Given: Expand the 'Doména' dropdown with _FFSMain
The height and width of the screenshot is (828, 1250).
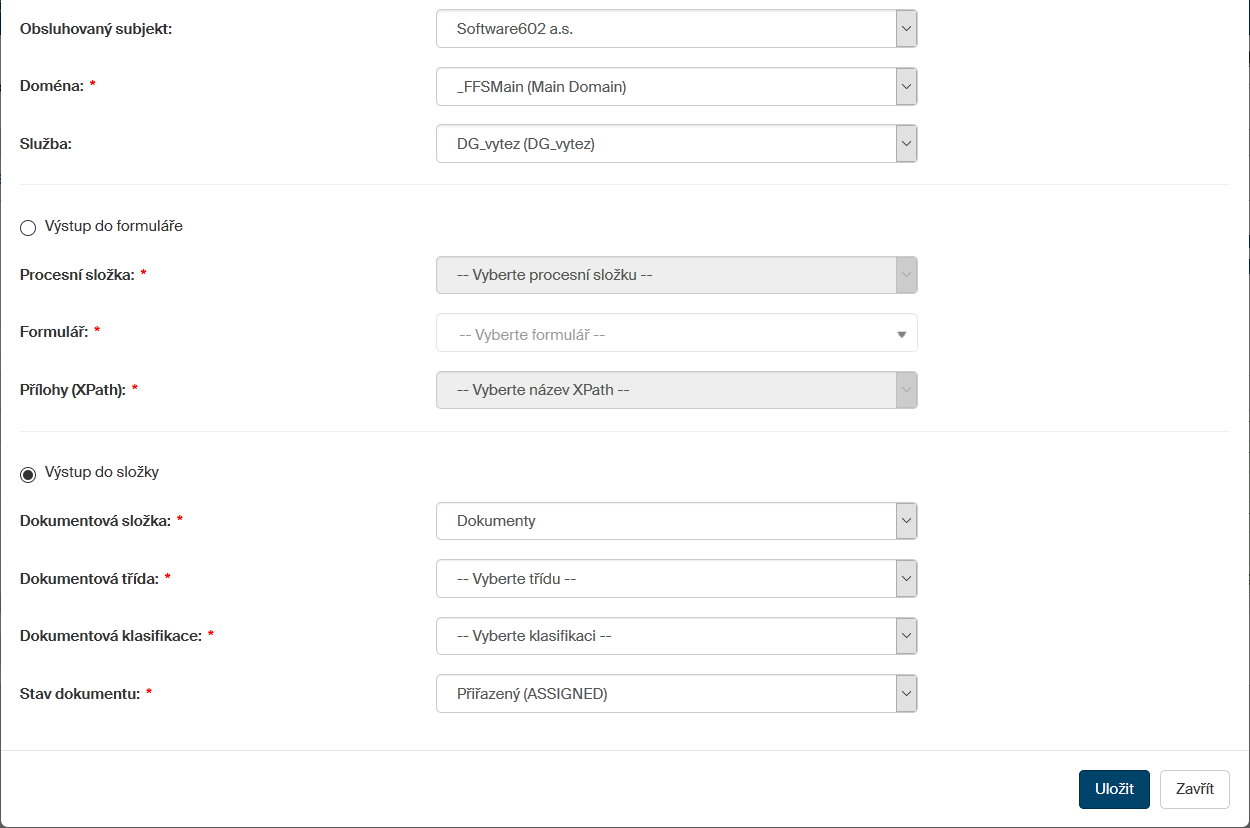Looking at the screenshot, I should click(666, 87).
